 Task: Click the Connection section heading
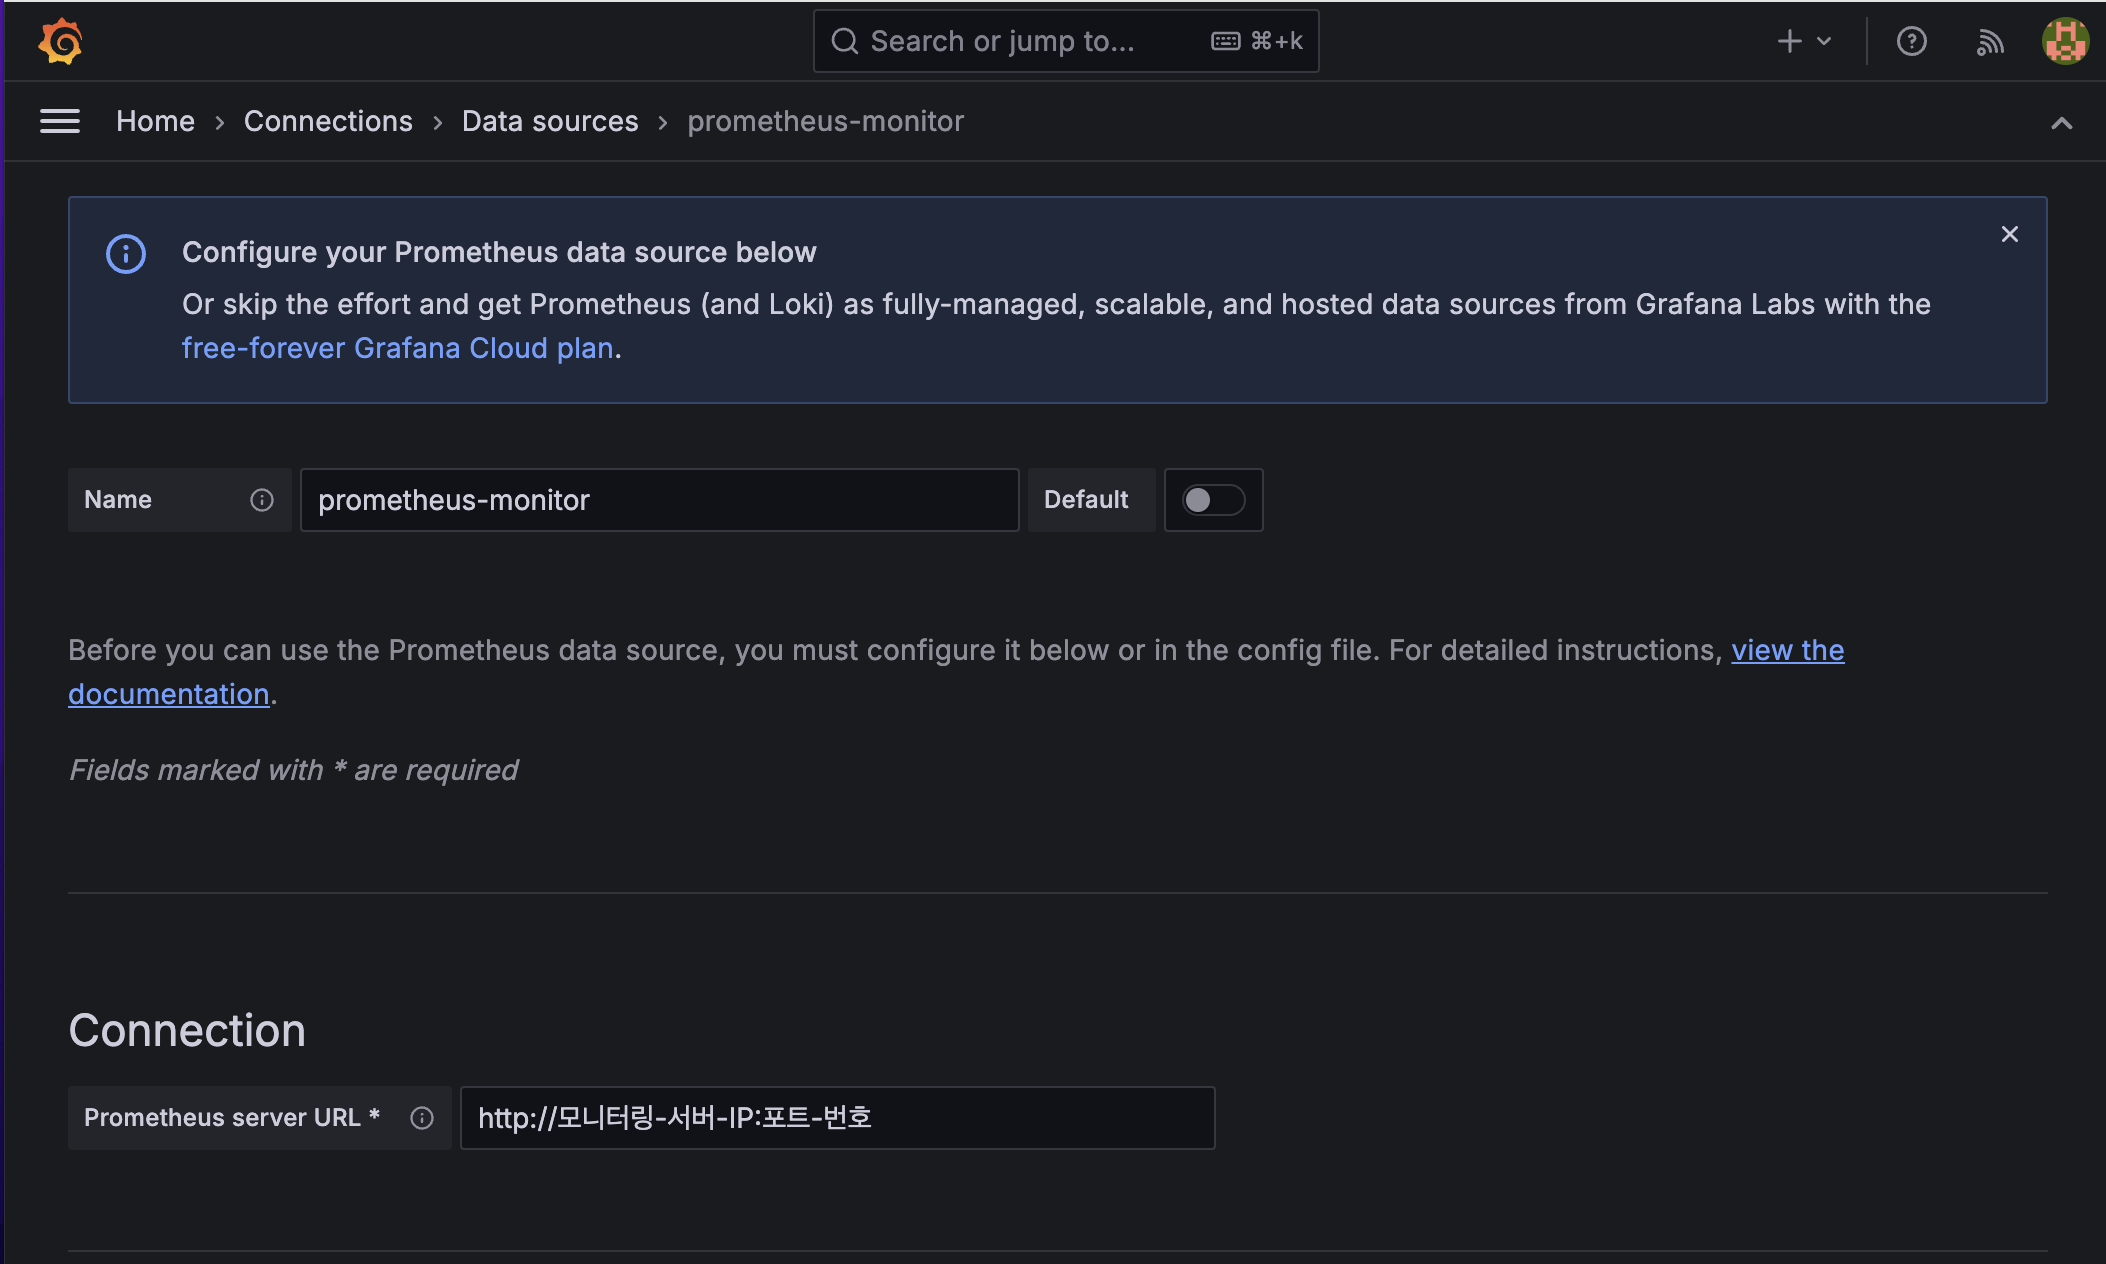click(187, 1030)
